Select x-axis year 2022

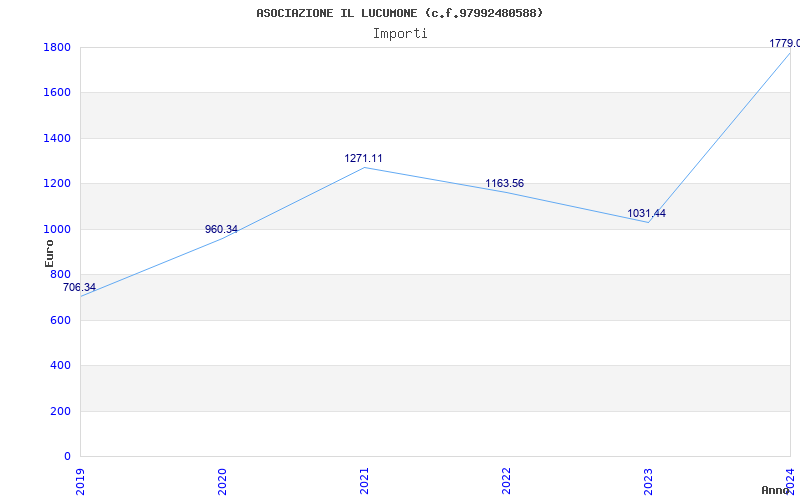pos(506,481)
